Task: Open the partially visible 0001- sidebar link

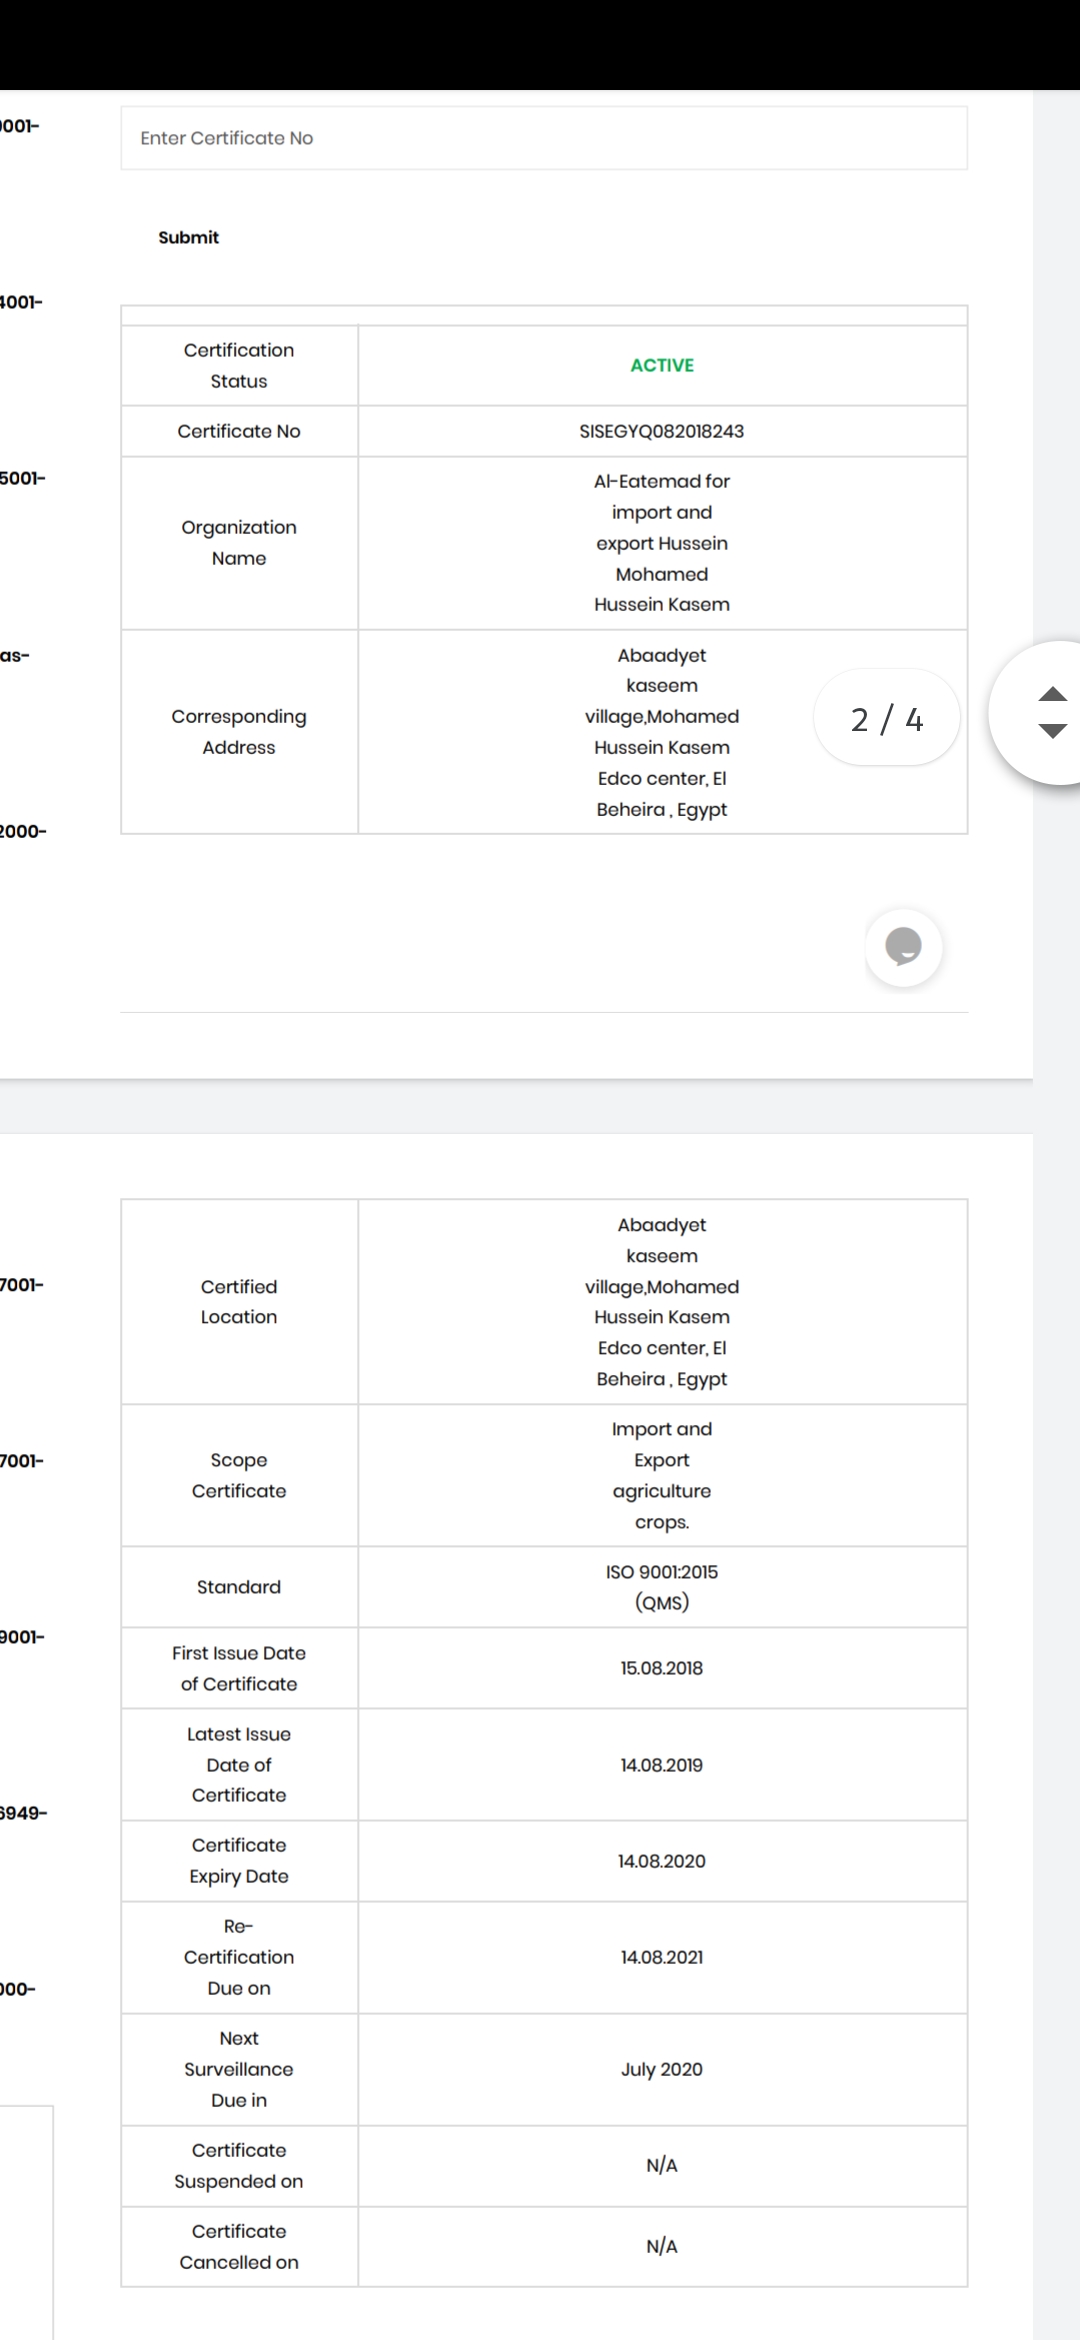Action: [x=20, y=126]
